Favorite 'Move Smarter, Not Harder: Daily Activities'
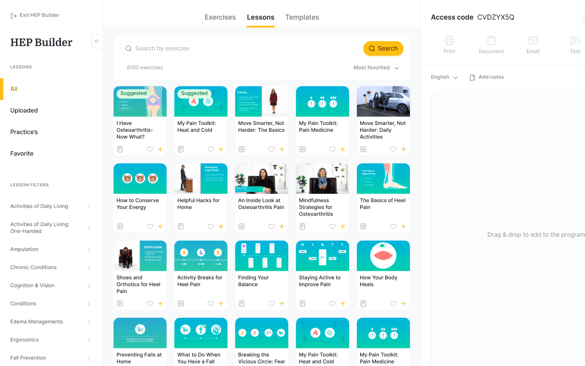The image size is (585, 366). [x=393, y=149]
